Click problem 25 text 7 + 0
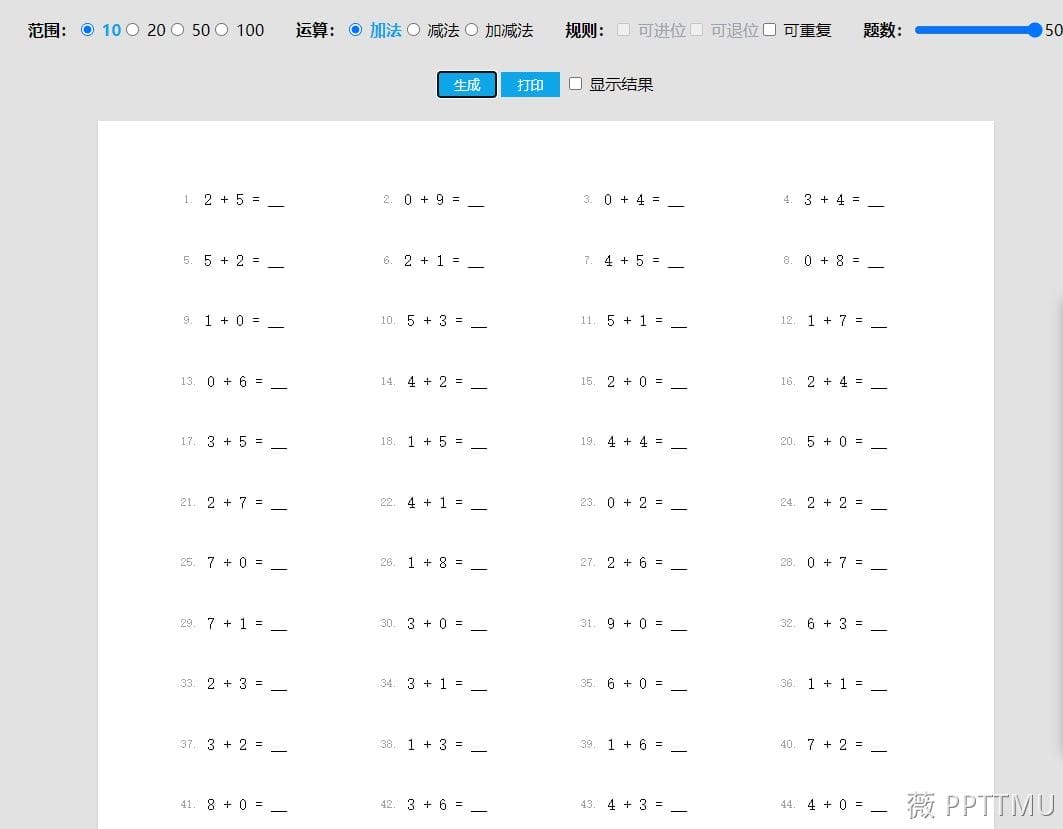This screenshot has height=829, width=1063. (x=226, y=563)
